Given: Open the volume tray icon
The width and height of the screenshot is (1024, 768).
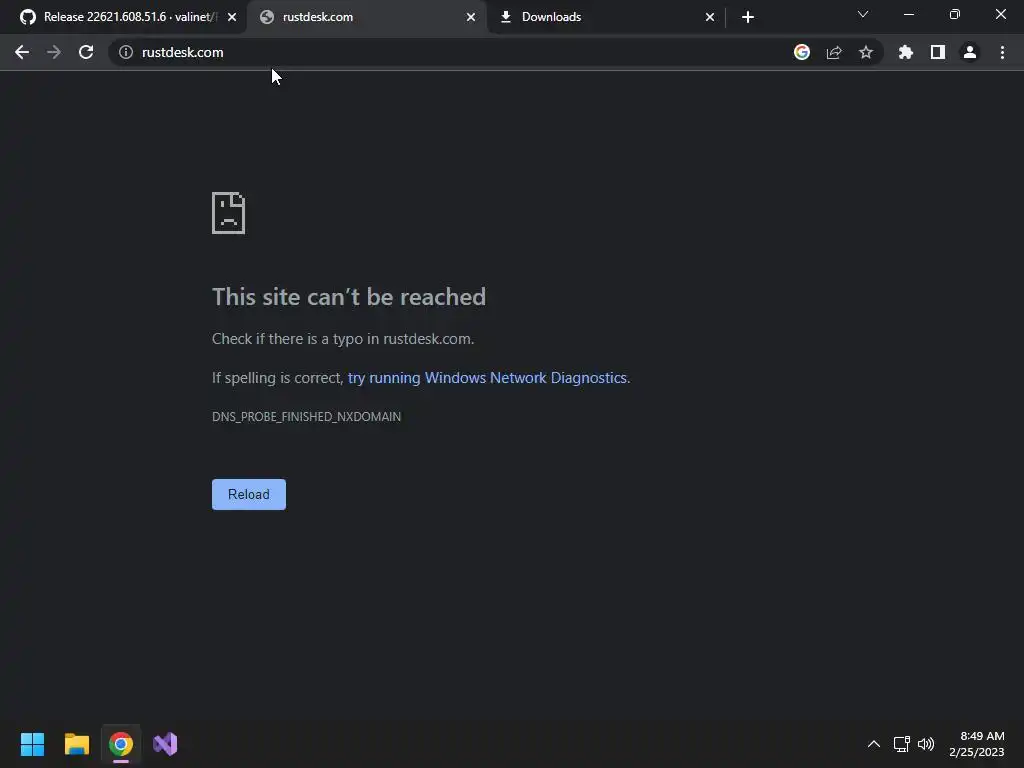Looking at the screenshot, I should click(x=925, y=744).
